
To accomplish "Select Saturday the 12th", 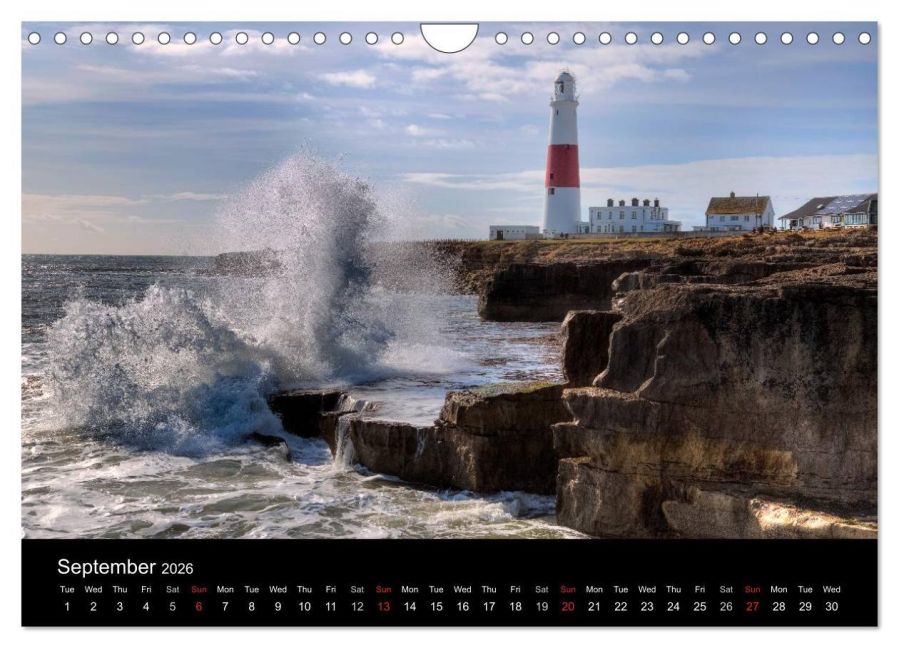I will coord(357,607).
